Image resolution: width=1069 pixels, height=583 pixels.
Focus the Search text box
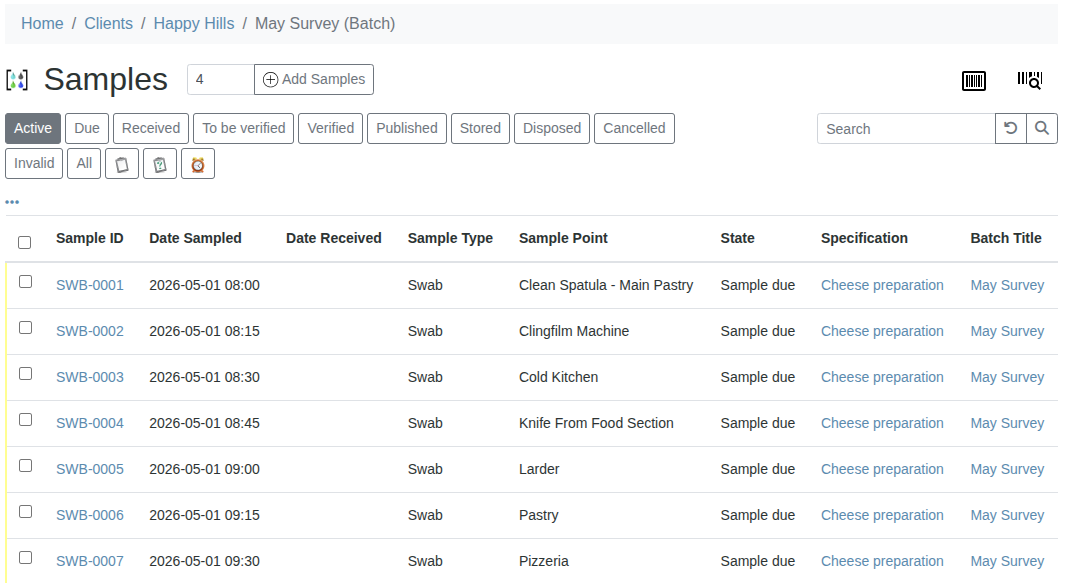click(905, 128)
